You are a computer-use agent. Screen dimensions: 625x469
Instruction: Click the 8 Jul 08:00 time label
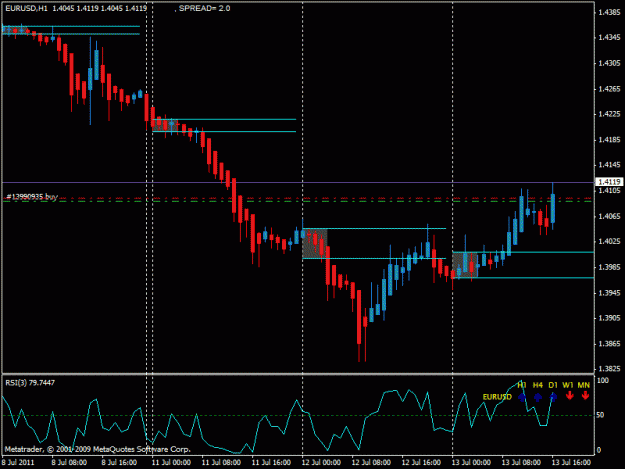69,462
